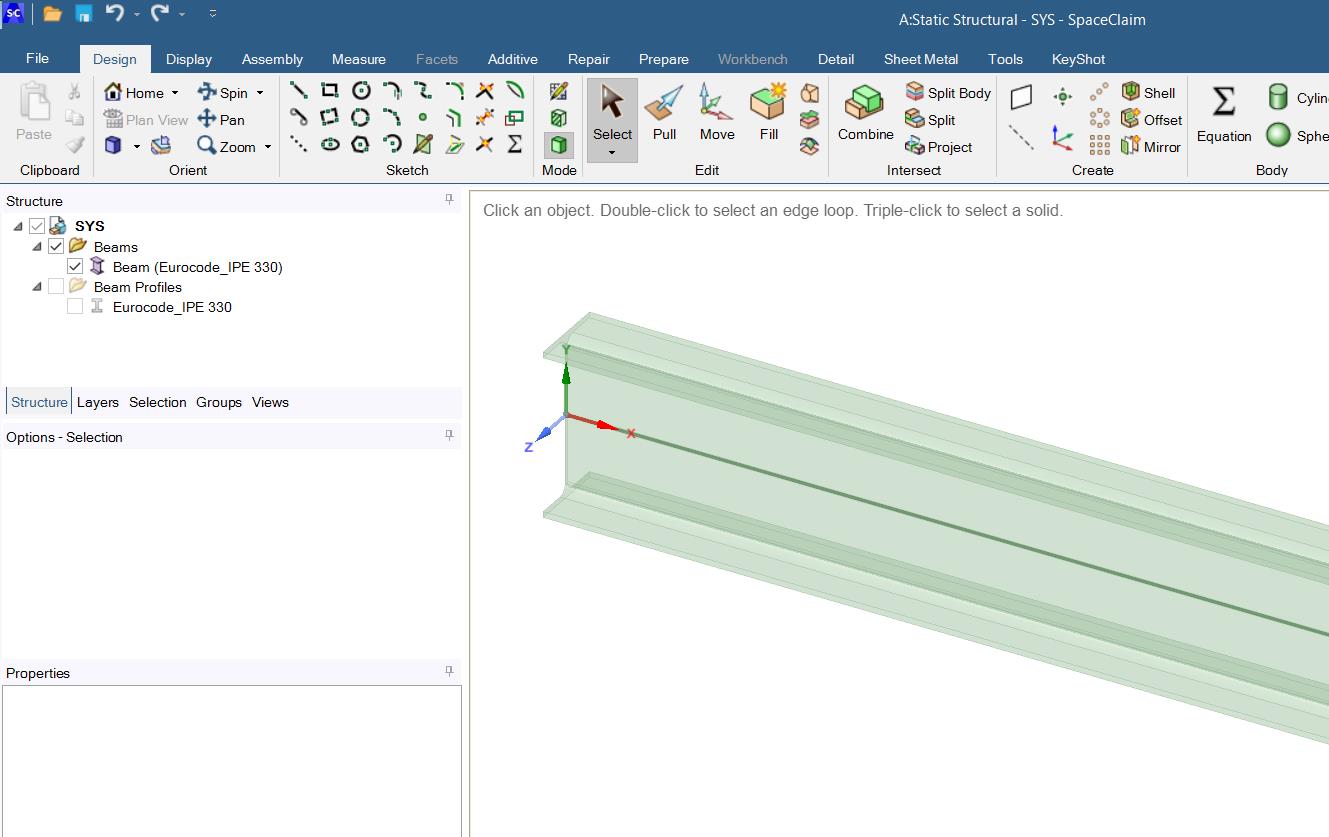
Task: Open the Sheet Metal ribbon tab
Action: (921, 59)
